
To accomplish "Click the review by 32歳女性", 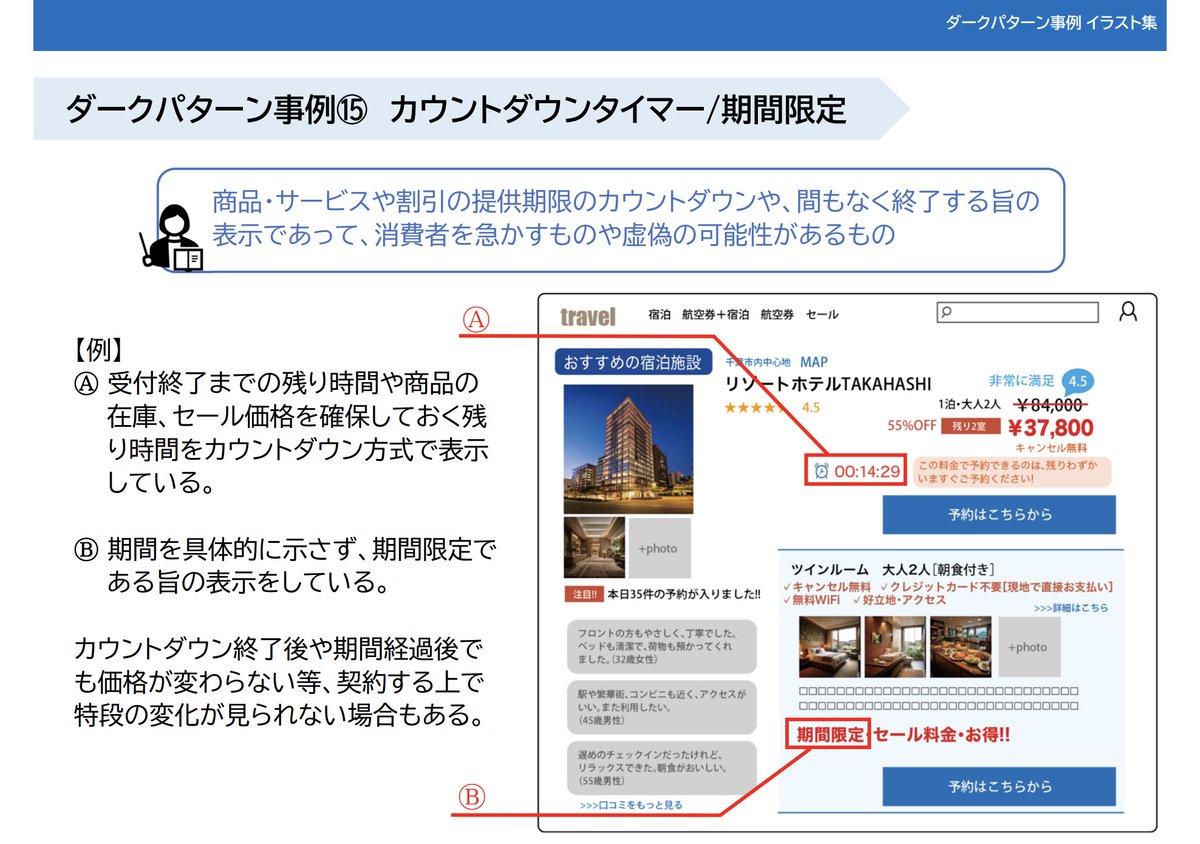I will [x=660, y=646].
